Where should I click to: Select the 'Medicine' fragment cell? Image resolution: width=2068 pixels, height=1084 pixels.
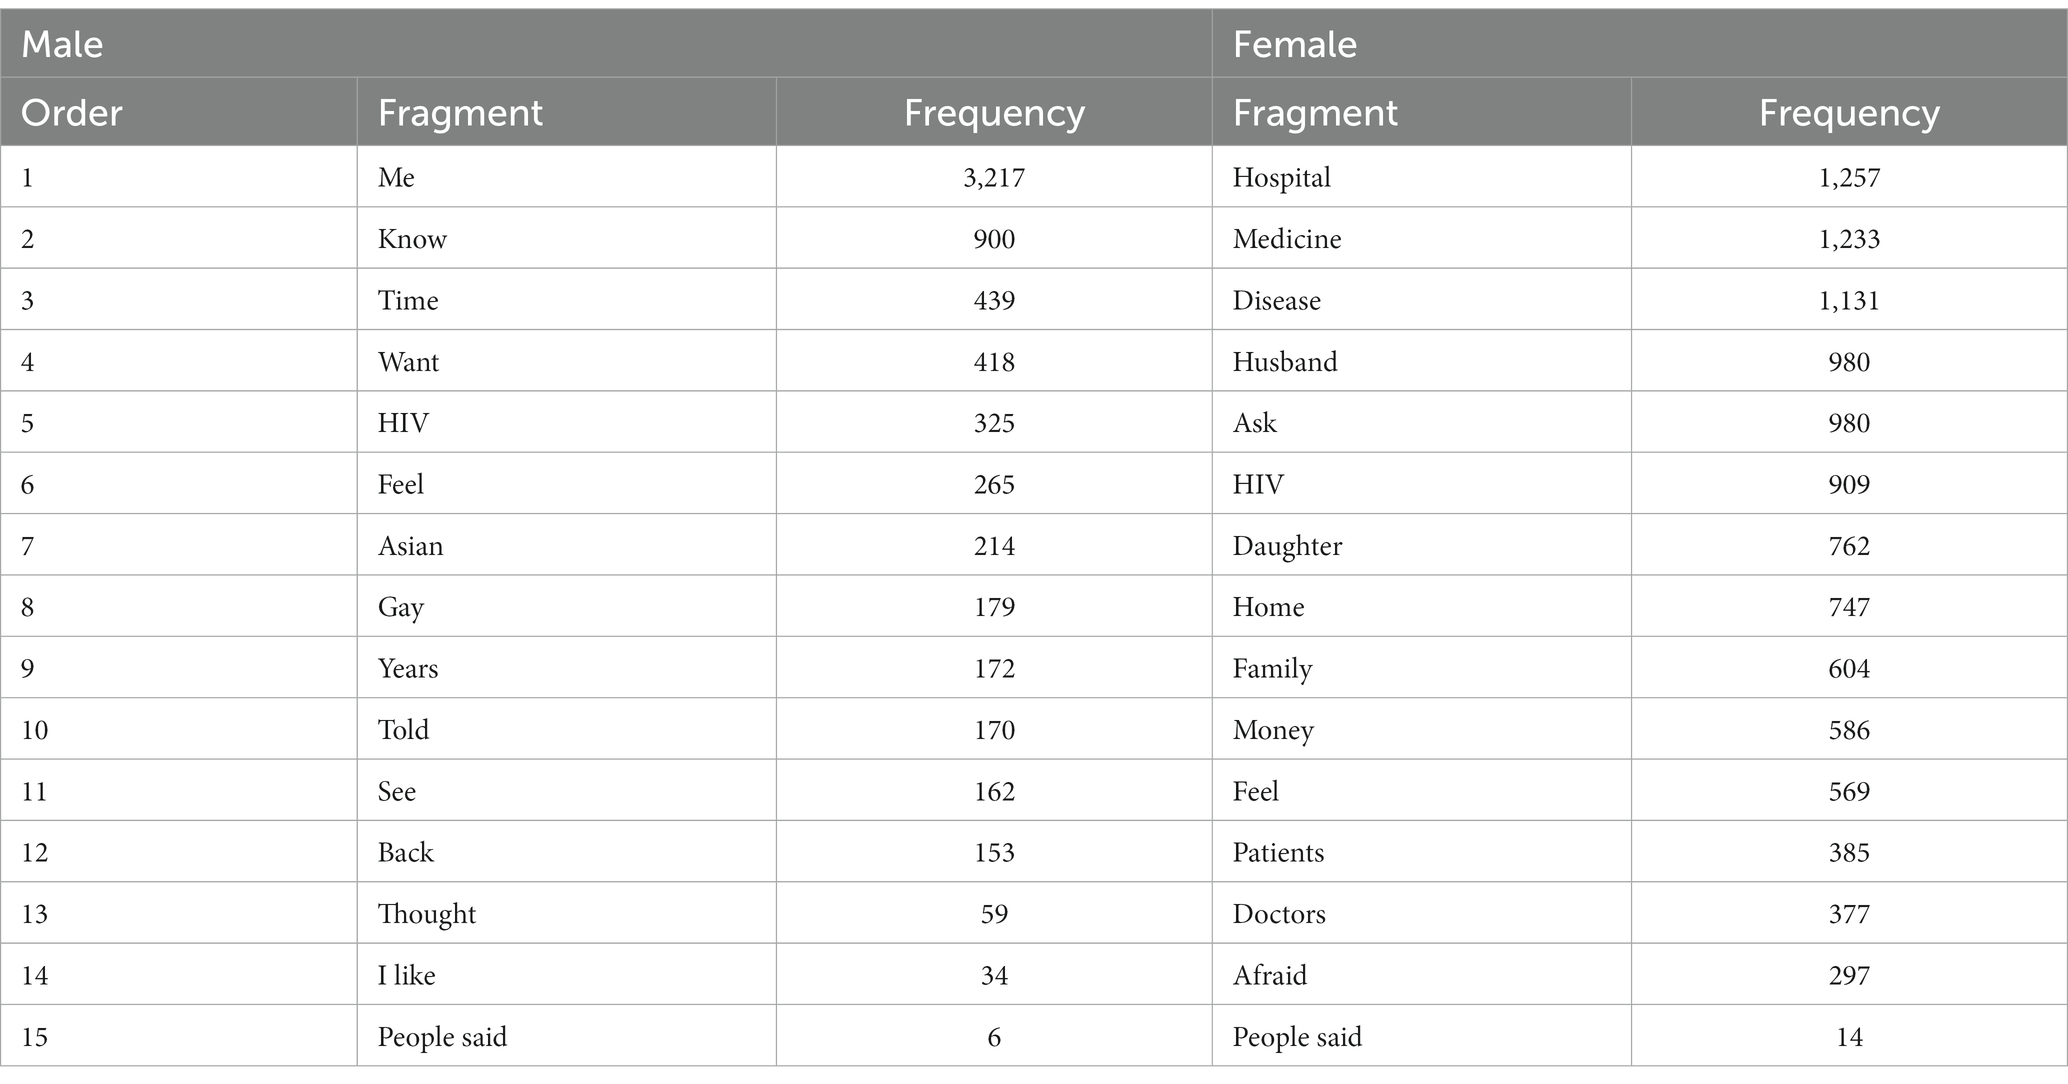[1421, 238]
